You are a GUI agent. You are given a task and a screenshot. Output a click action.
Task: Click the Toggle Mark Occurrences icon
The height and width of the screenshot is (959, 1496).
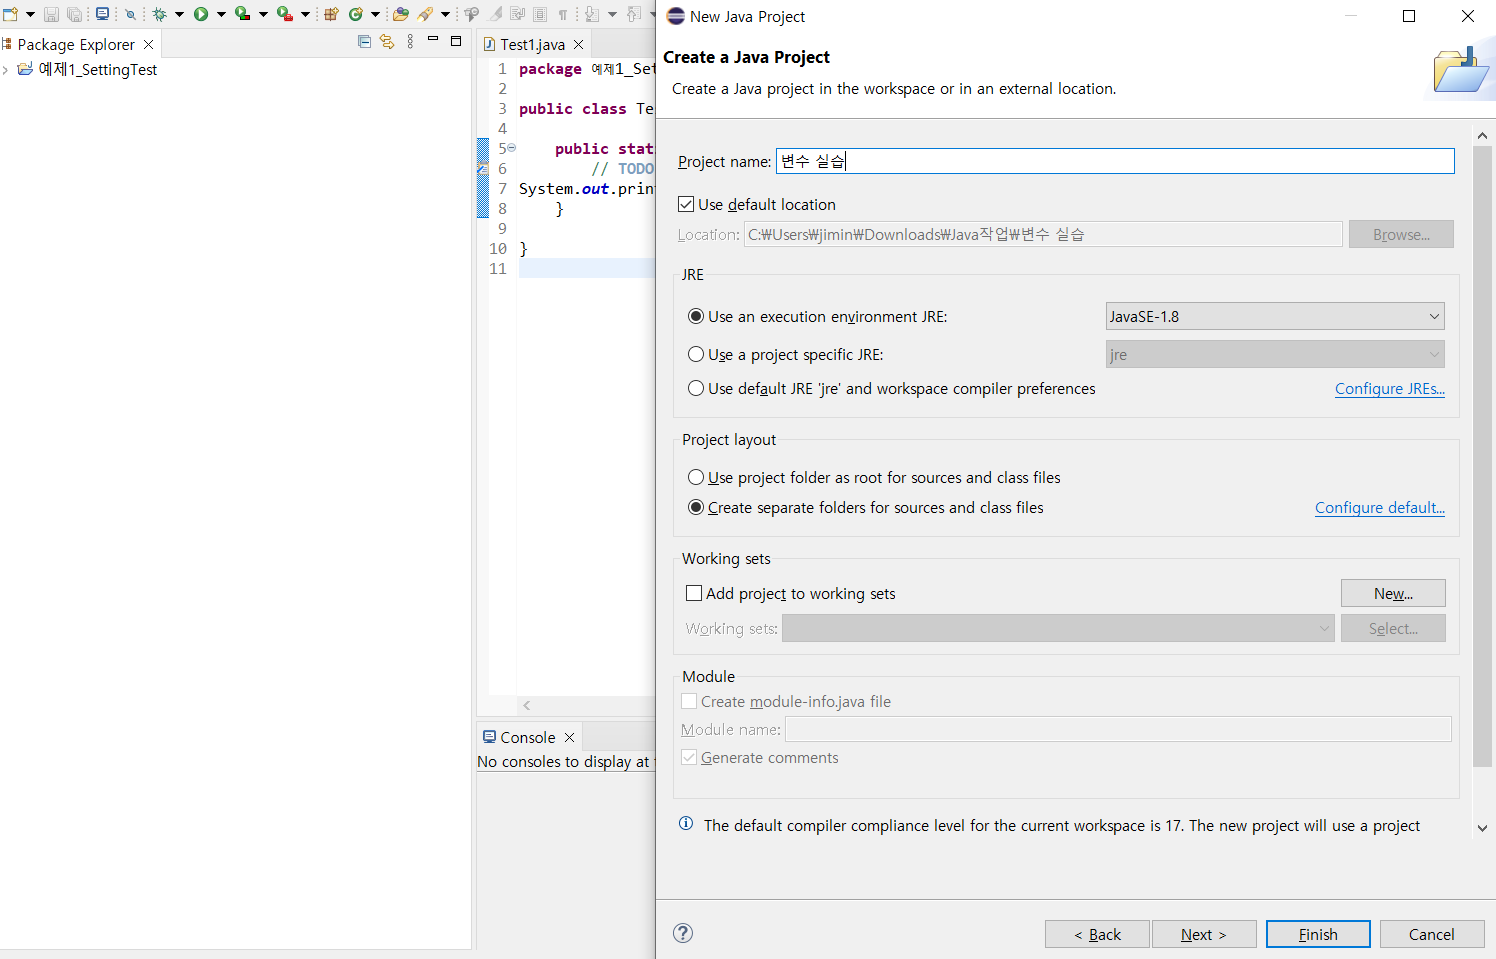(x=495, y=14)
